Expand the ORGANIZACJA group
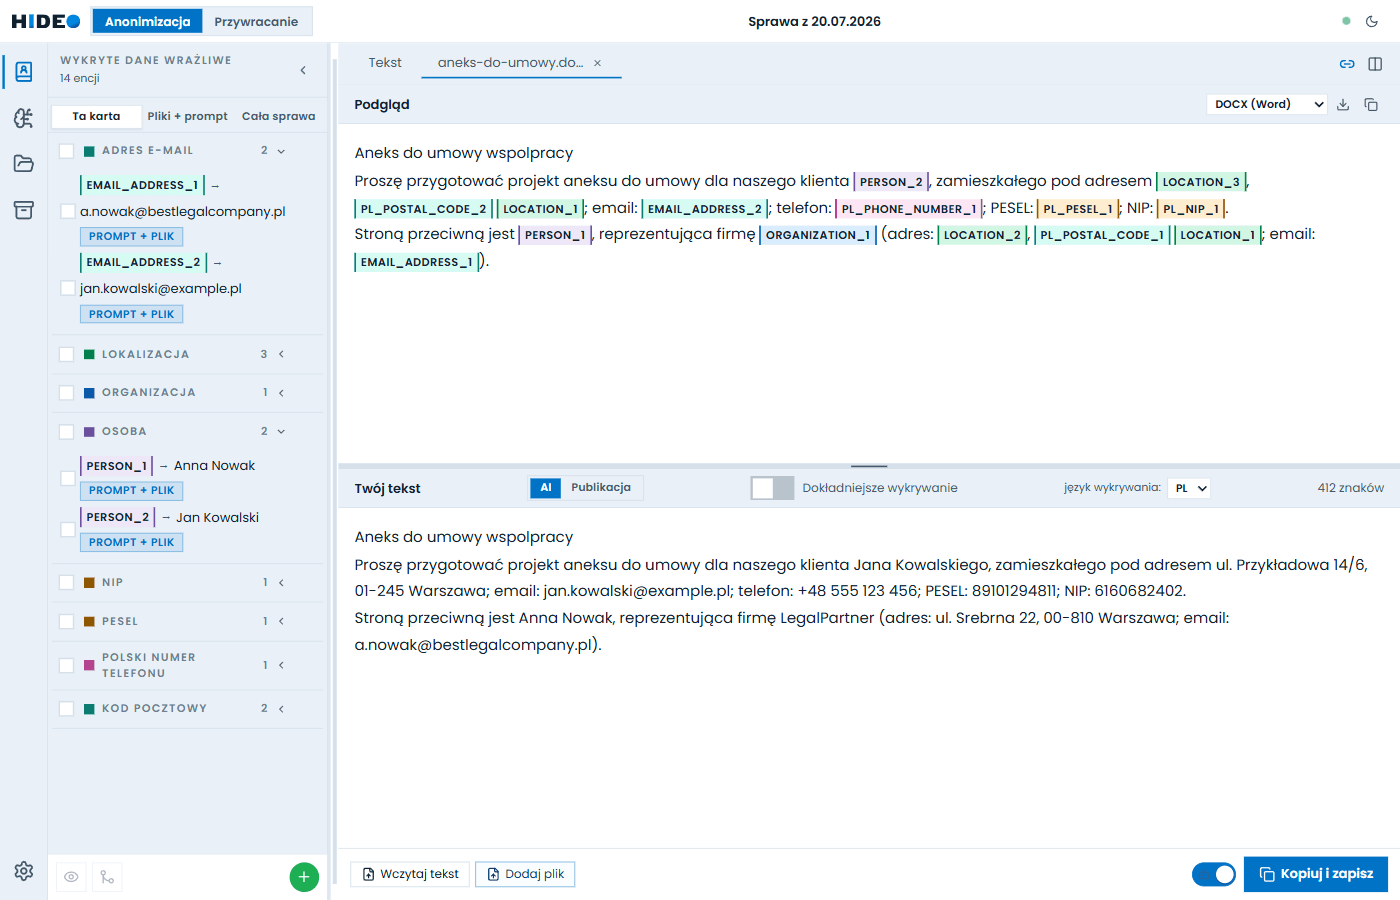This screenshot has width=1400, height=900. (x=281, y=393)
